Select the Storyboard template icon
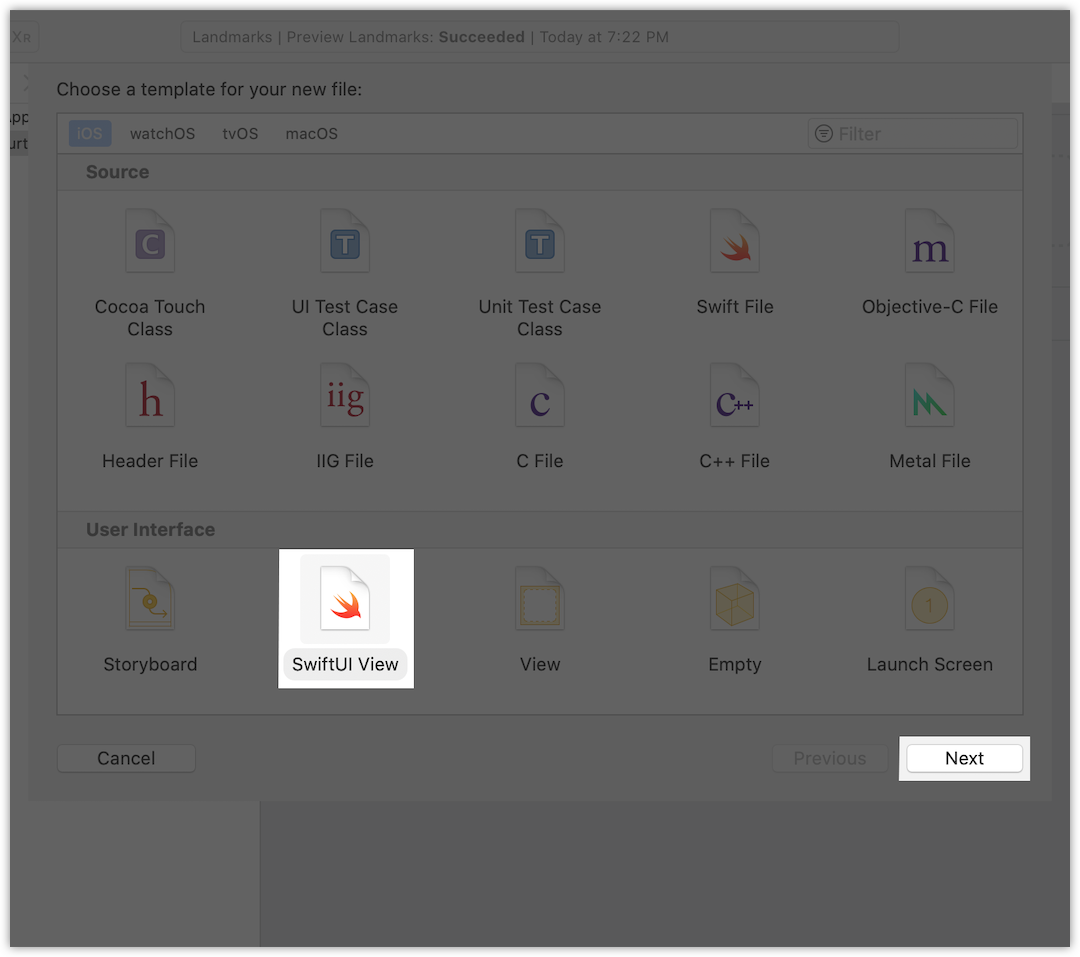 (150, 599)
